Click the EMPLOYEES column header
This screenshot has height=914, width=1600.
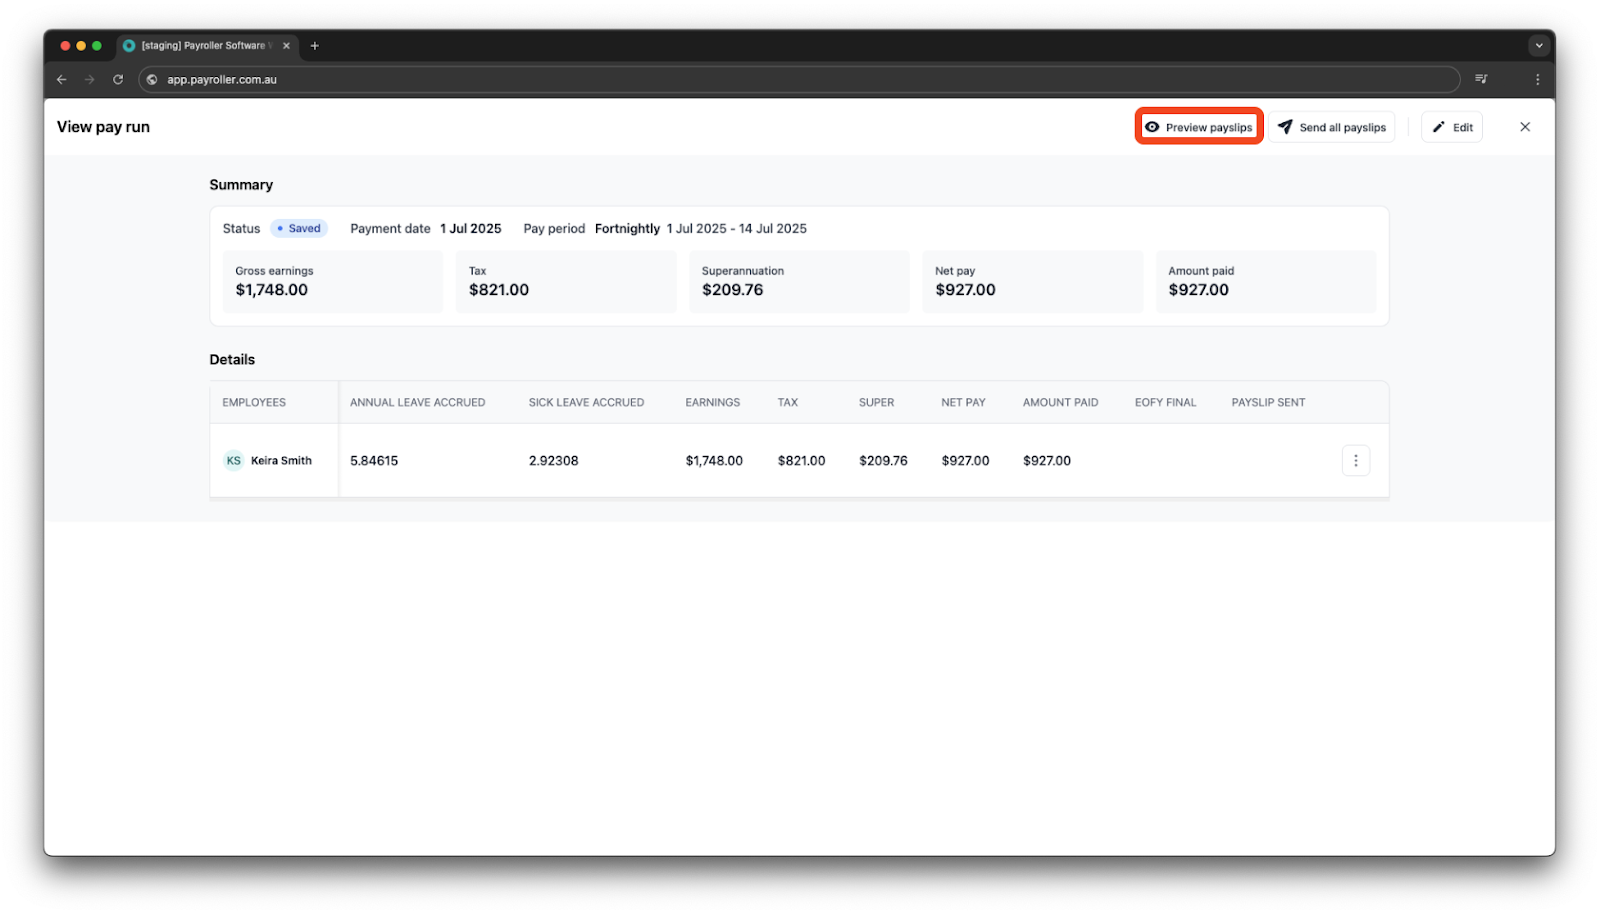(x=254, y=403)
